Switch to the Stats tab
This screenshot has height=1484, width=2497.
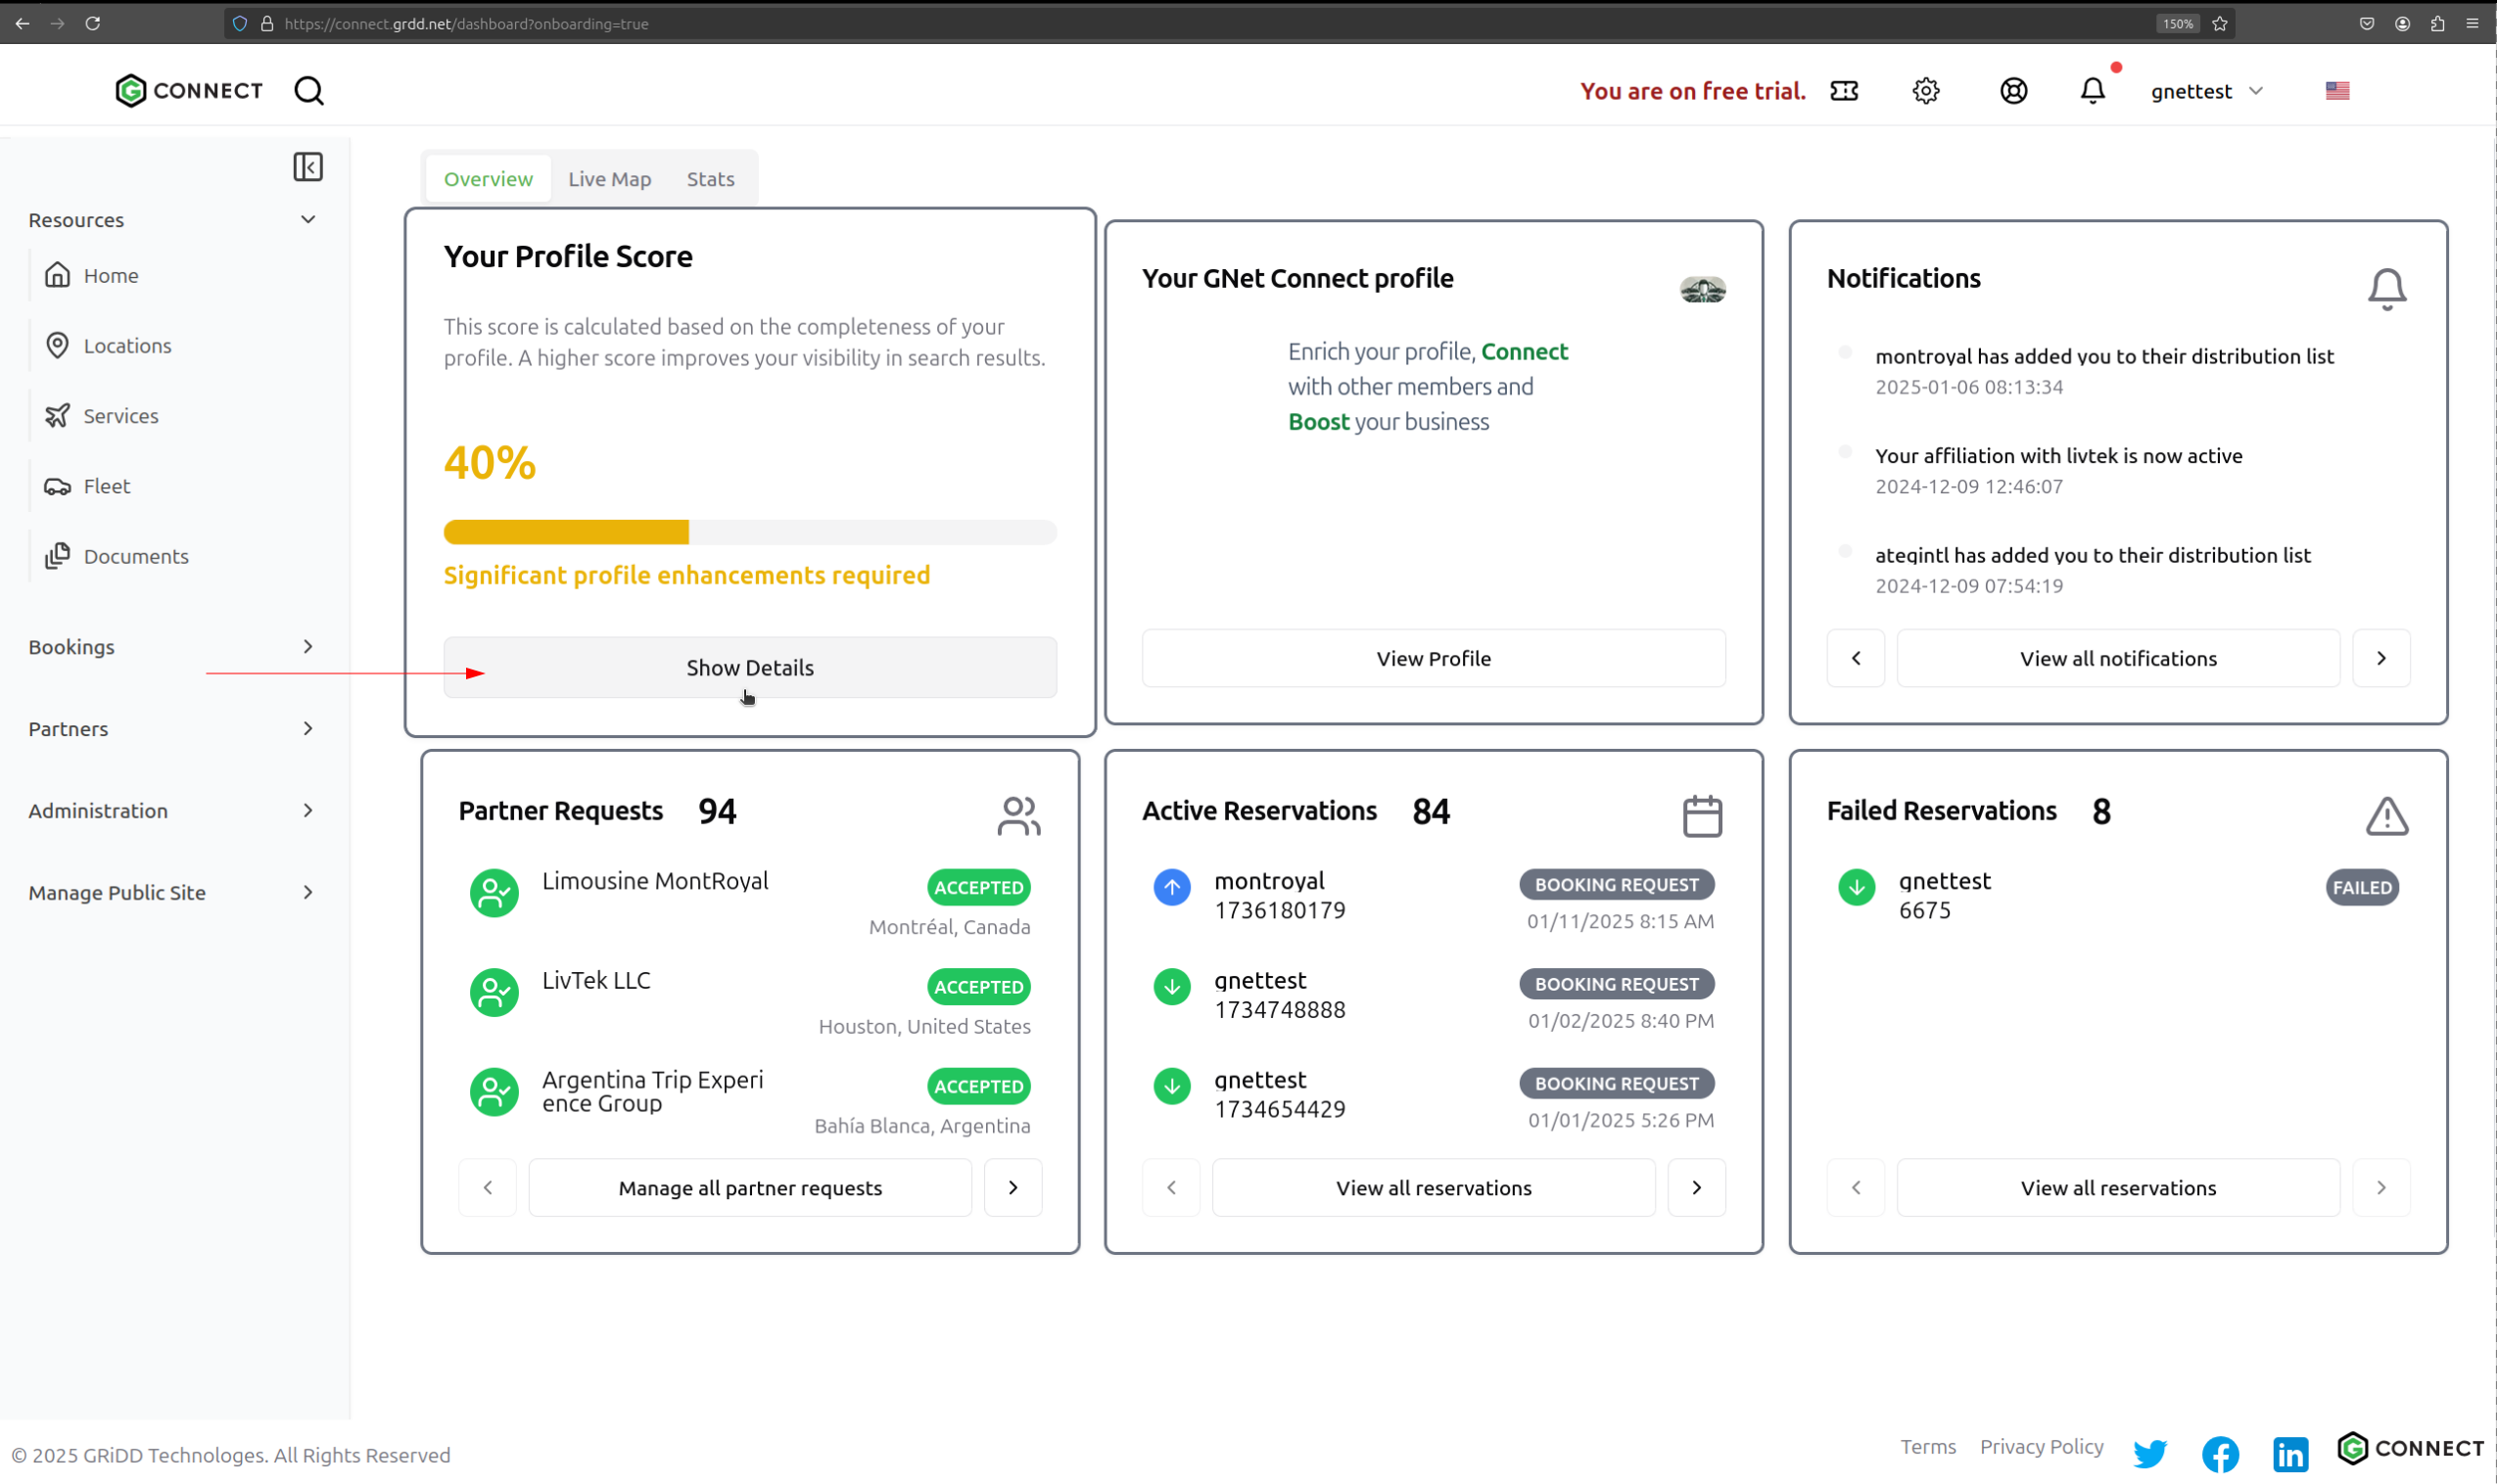710,179
